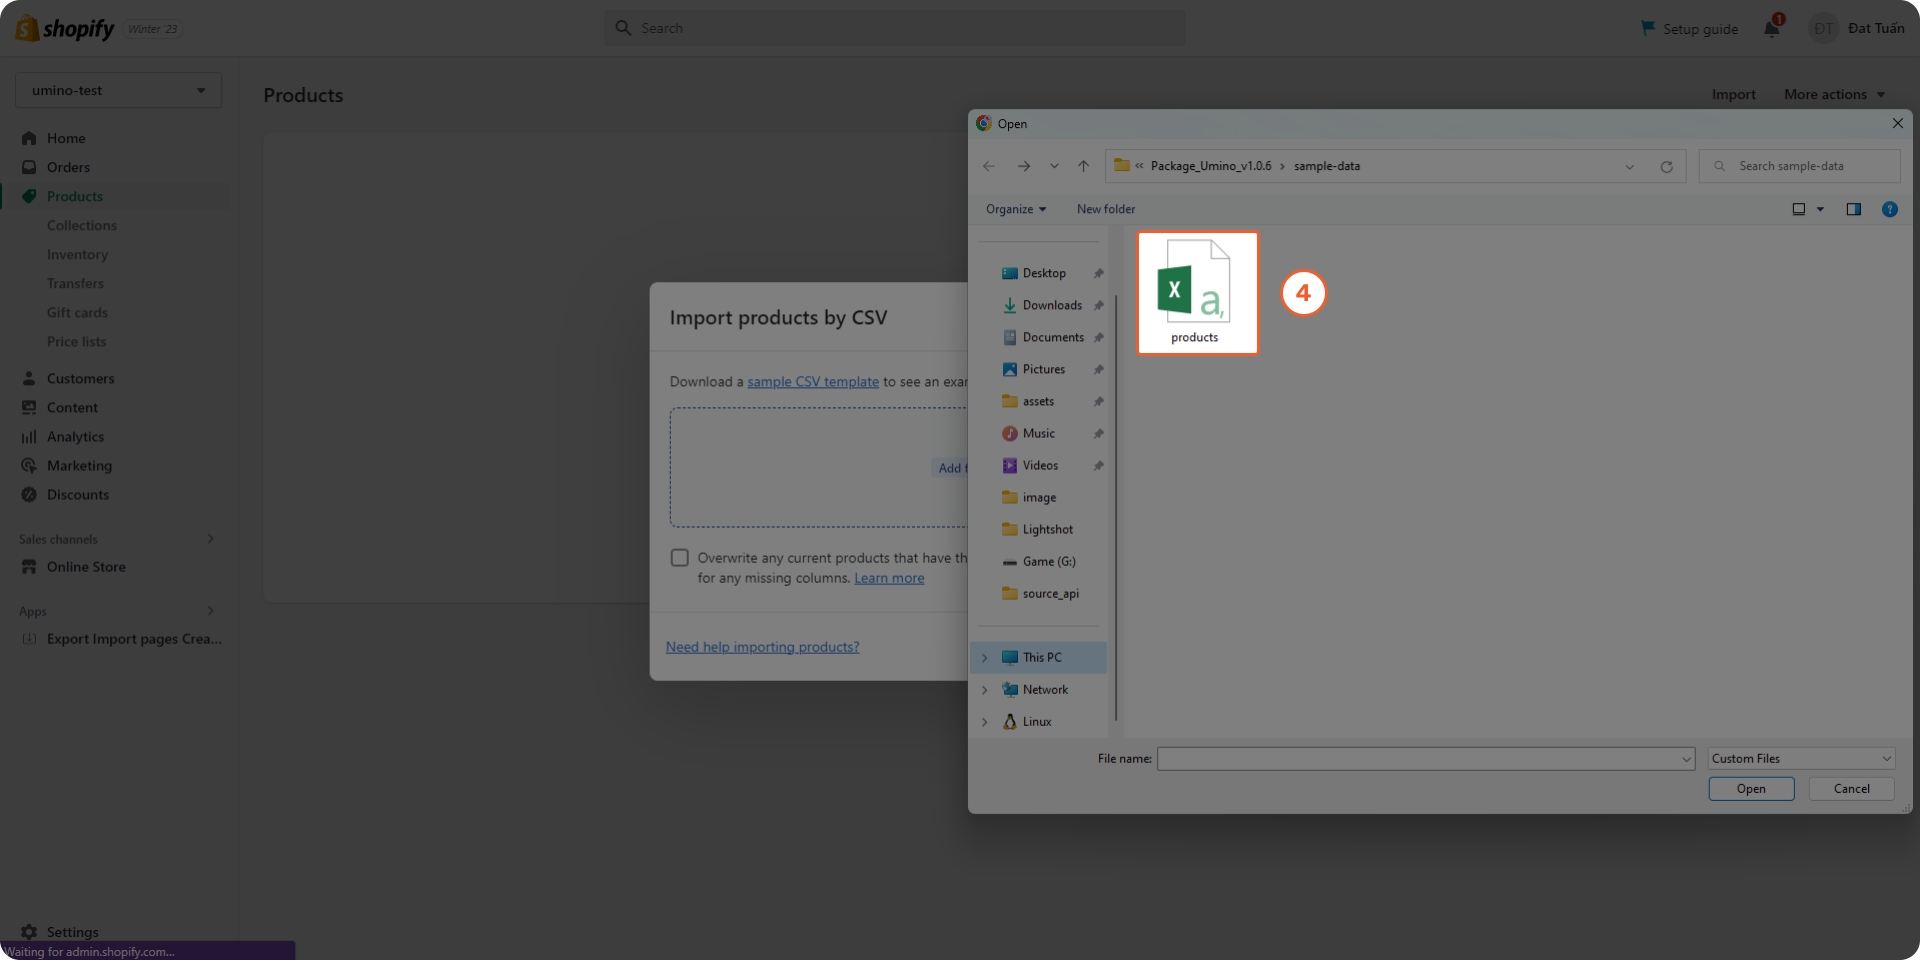Check the Overwrite current products checkbox
The height and width of the screenshot is (960, 1920).
tap(680, 558)
